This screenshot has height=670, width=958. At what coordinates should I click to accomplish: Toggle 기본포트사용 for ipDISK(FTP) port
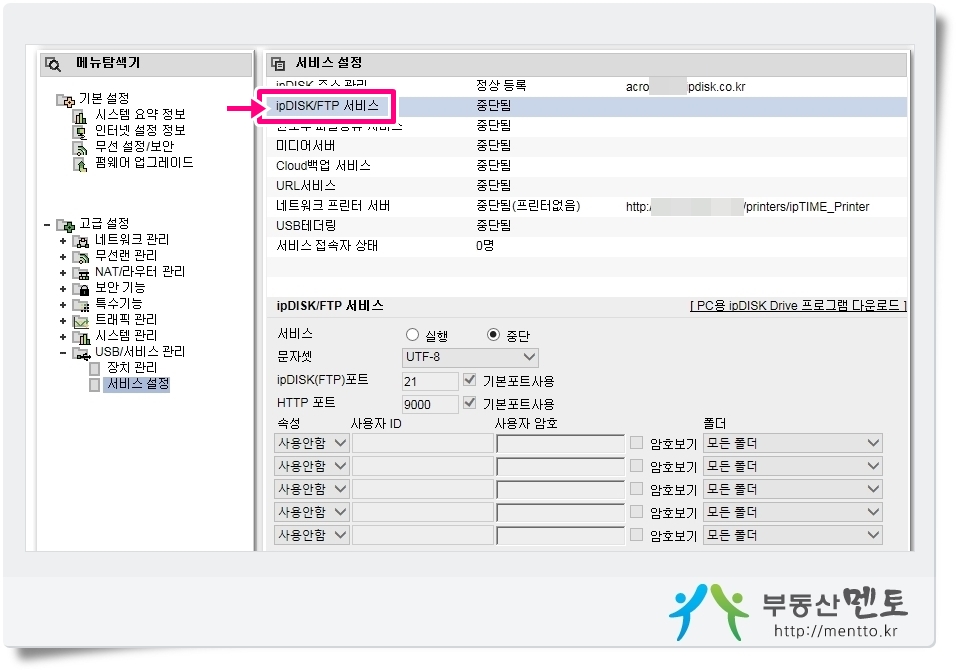tap(469, 380)
